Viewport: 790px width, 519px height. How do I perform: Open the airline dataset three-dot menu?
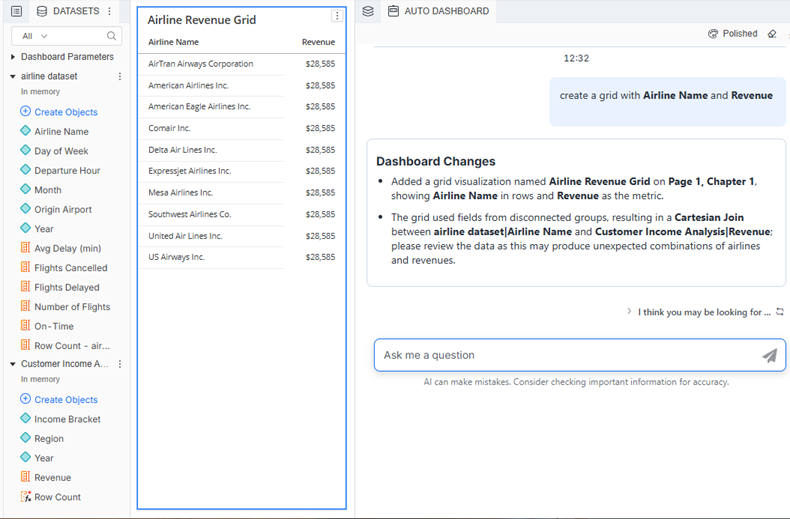point(120,76)
